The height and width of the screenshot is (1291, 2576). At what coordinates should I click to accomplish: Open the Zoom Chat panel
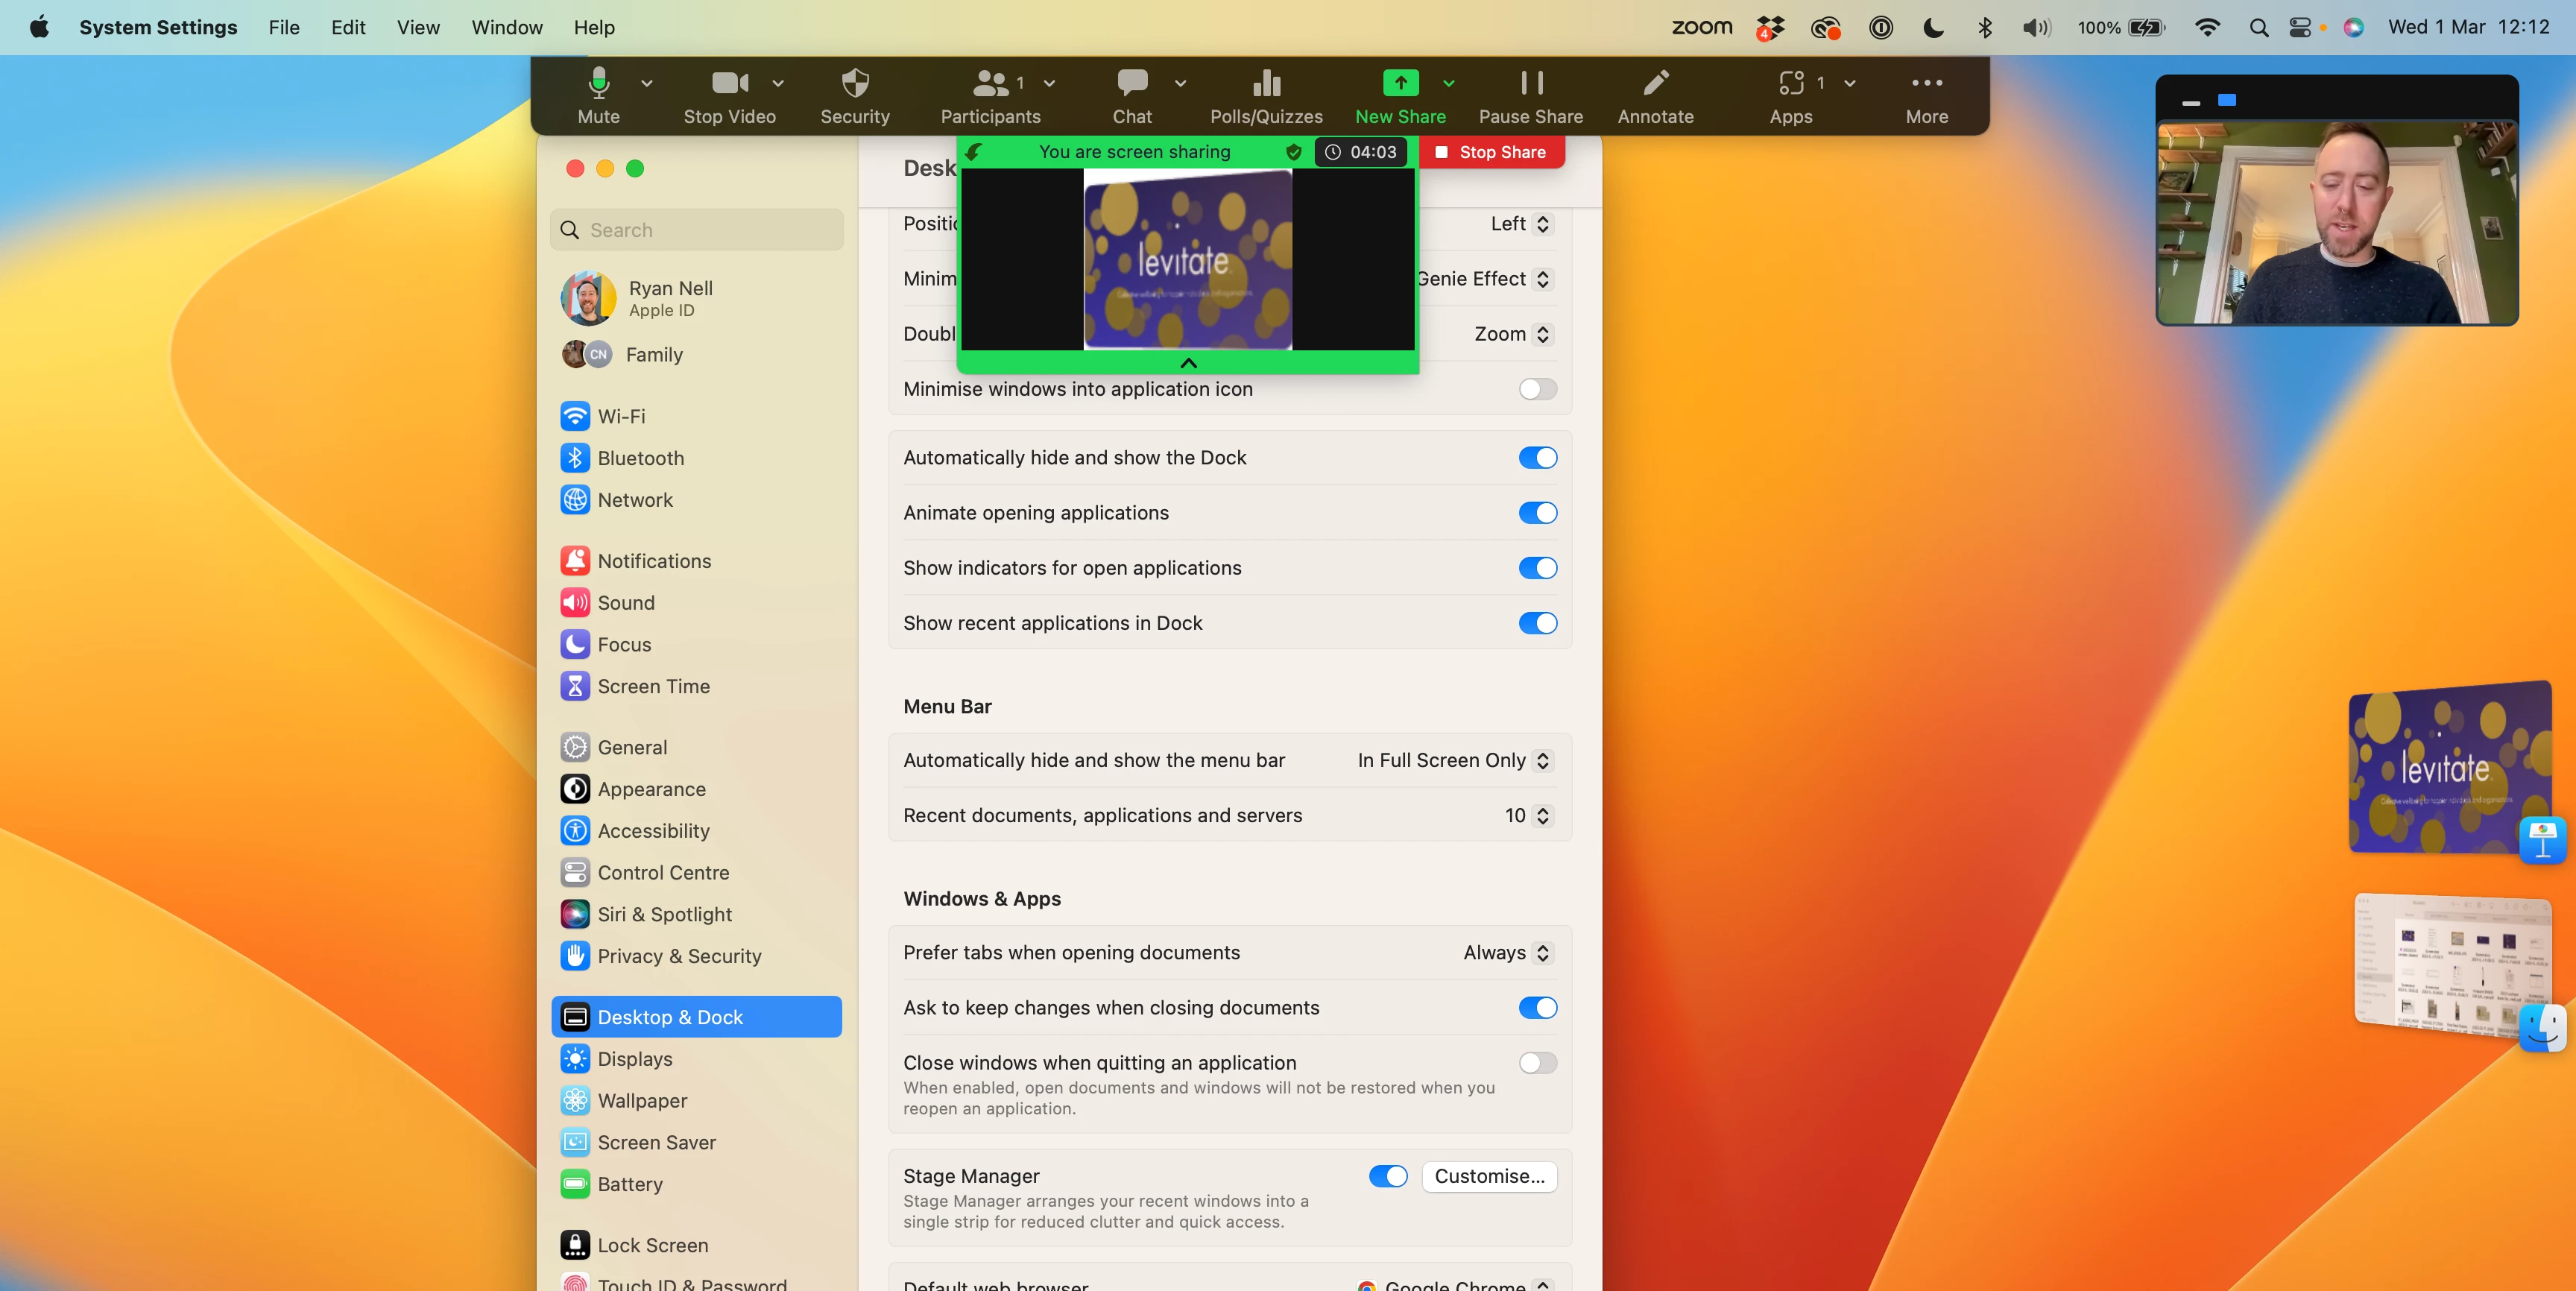[x=1132, y=95]
